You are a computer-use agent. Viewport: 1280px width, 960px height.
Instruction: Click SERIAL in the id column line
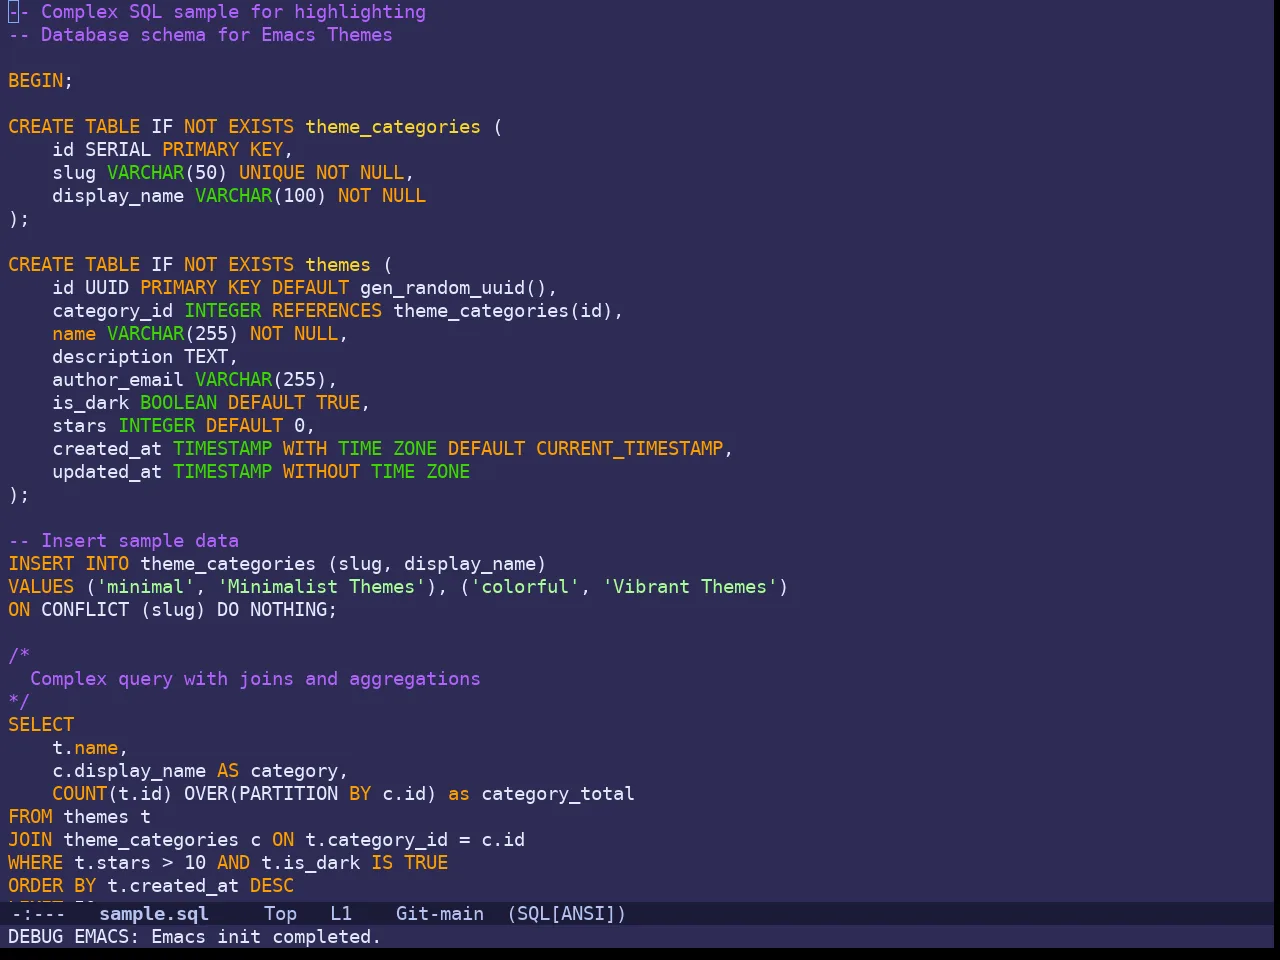[118, 150]
